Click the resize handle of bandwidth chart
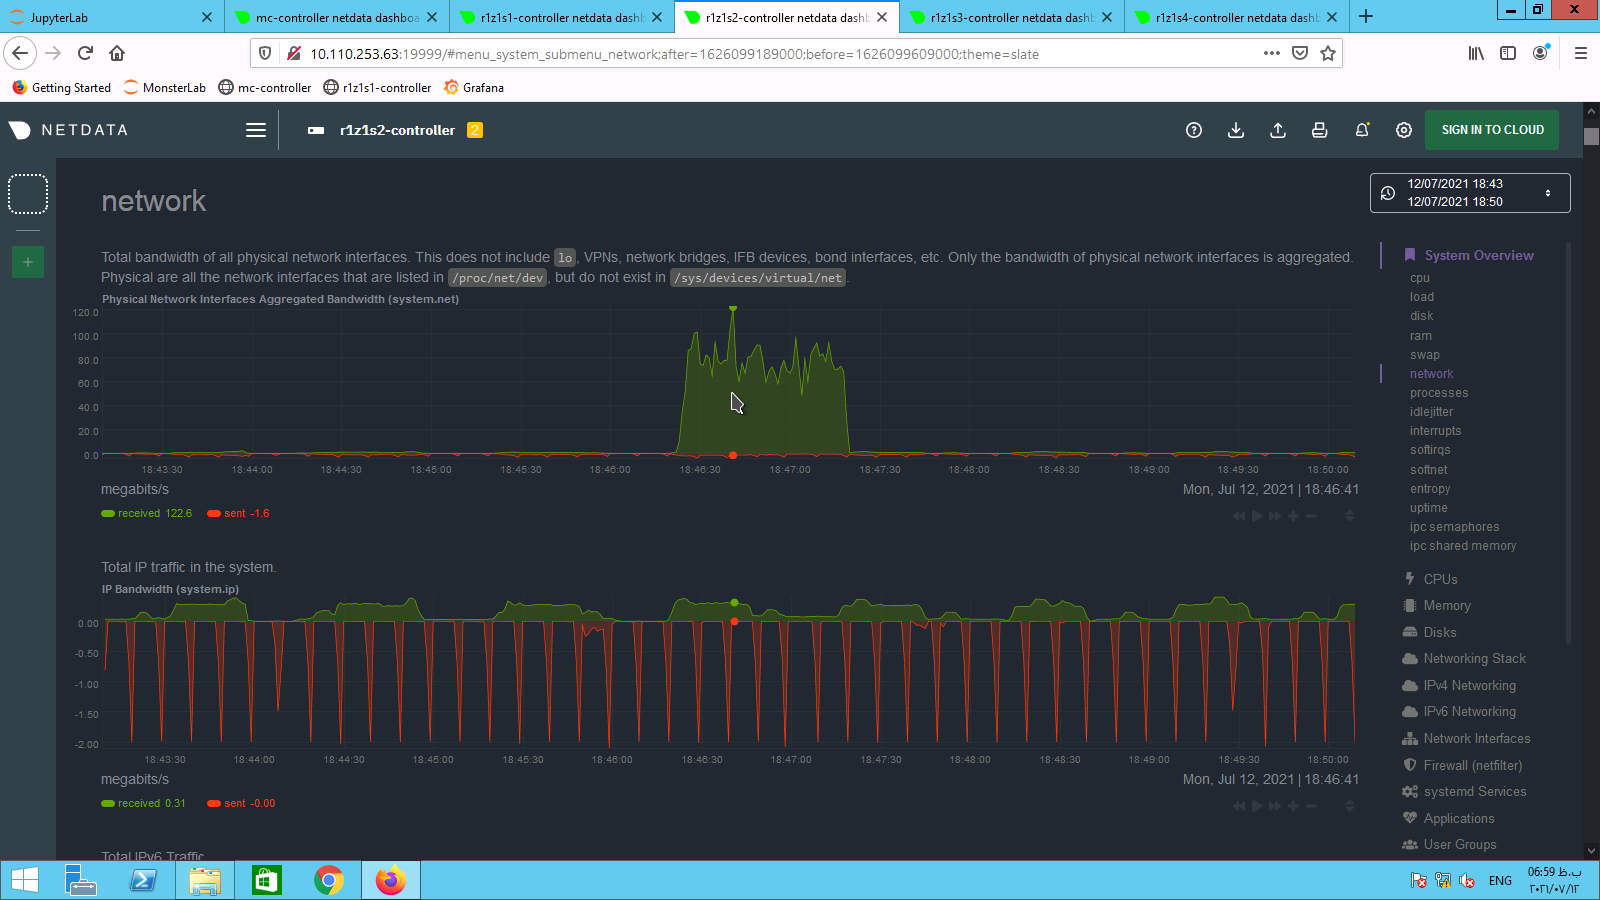 pyautogui.click(x=1349, y=516)
